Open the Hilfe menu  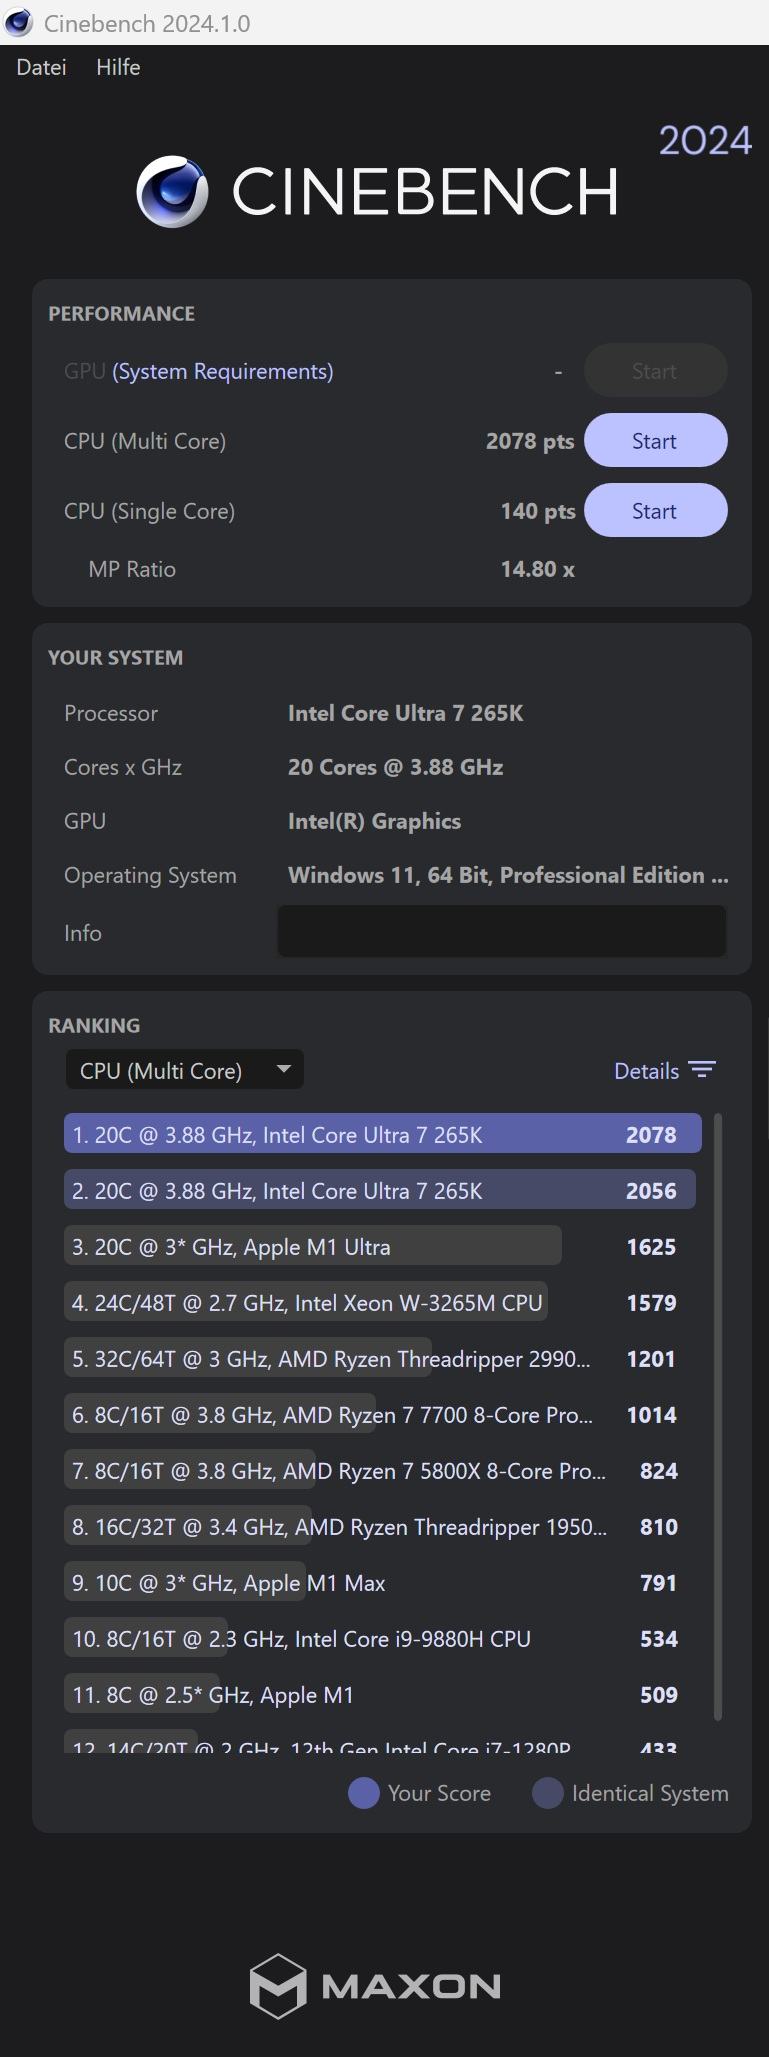click(118, 67)
